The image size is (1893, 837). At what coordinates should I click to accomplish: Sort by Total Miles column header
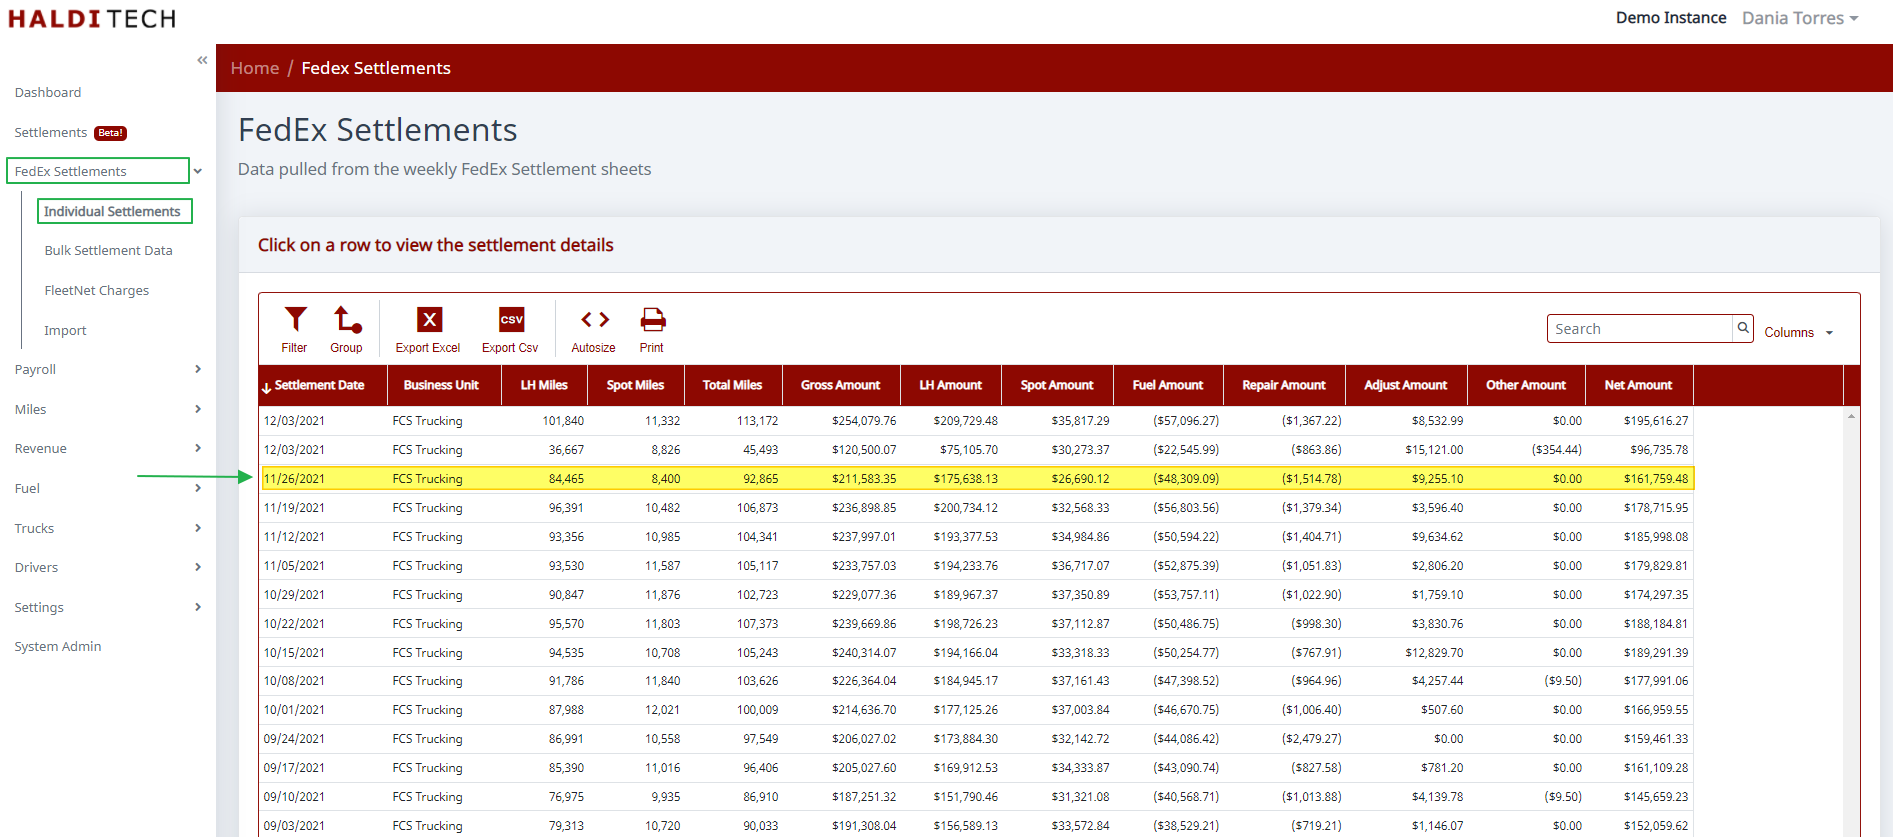(732, 385)
